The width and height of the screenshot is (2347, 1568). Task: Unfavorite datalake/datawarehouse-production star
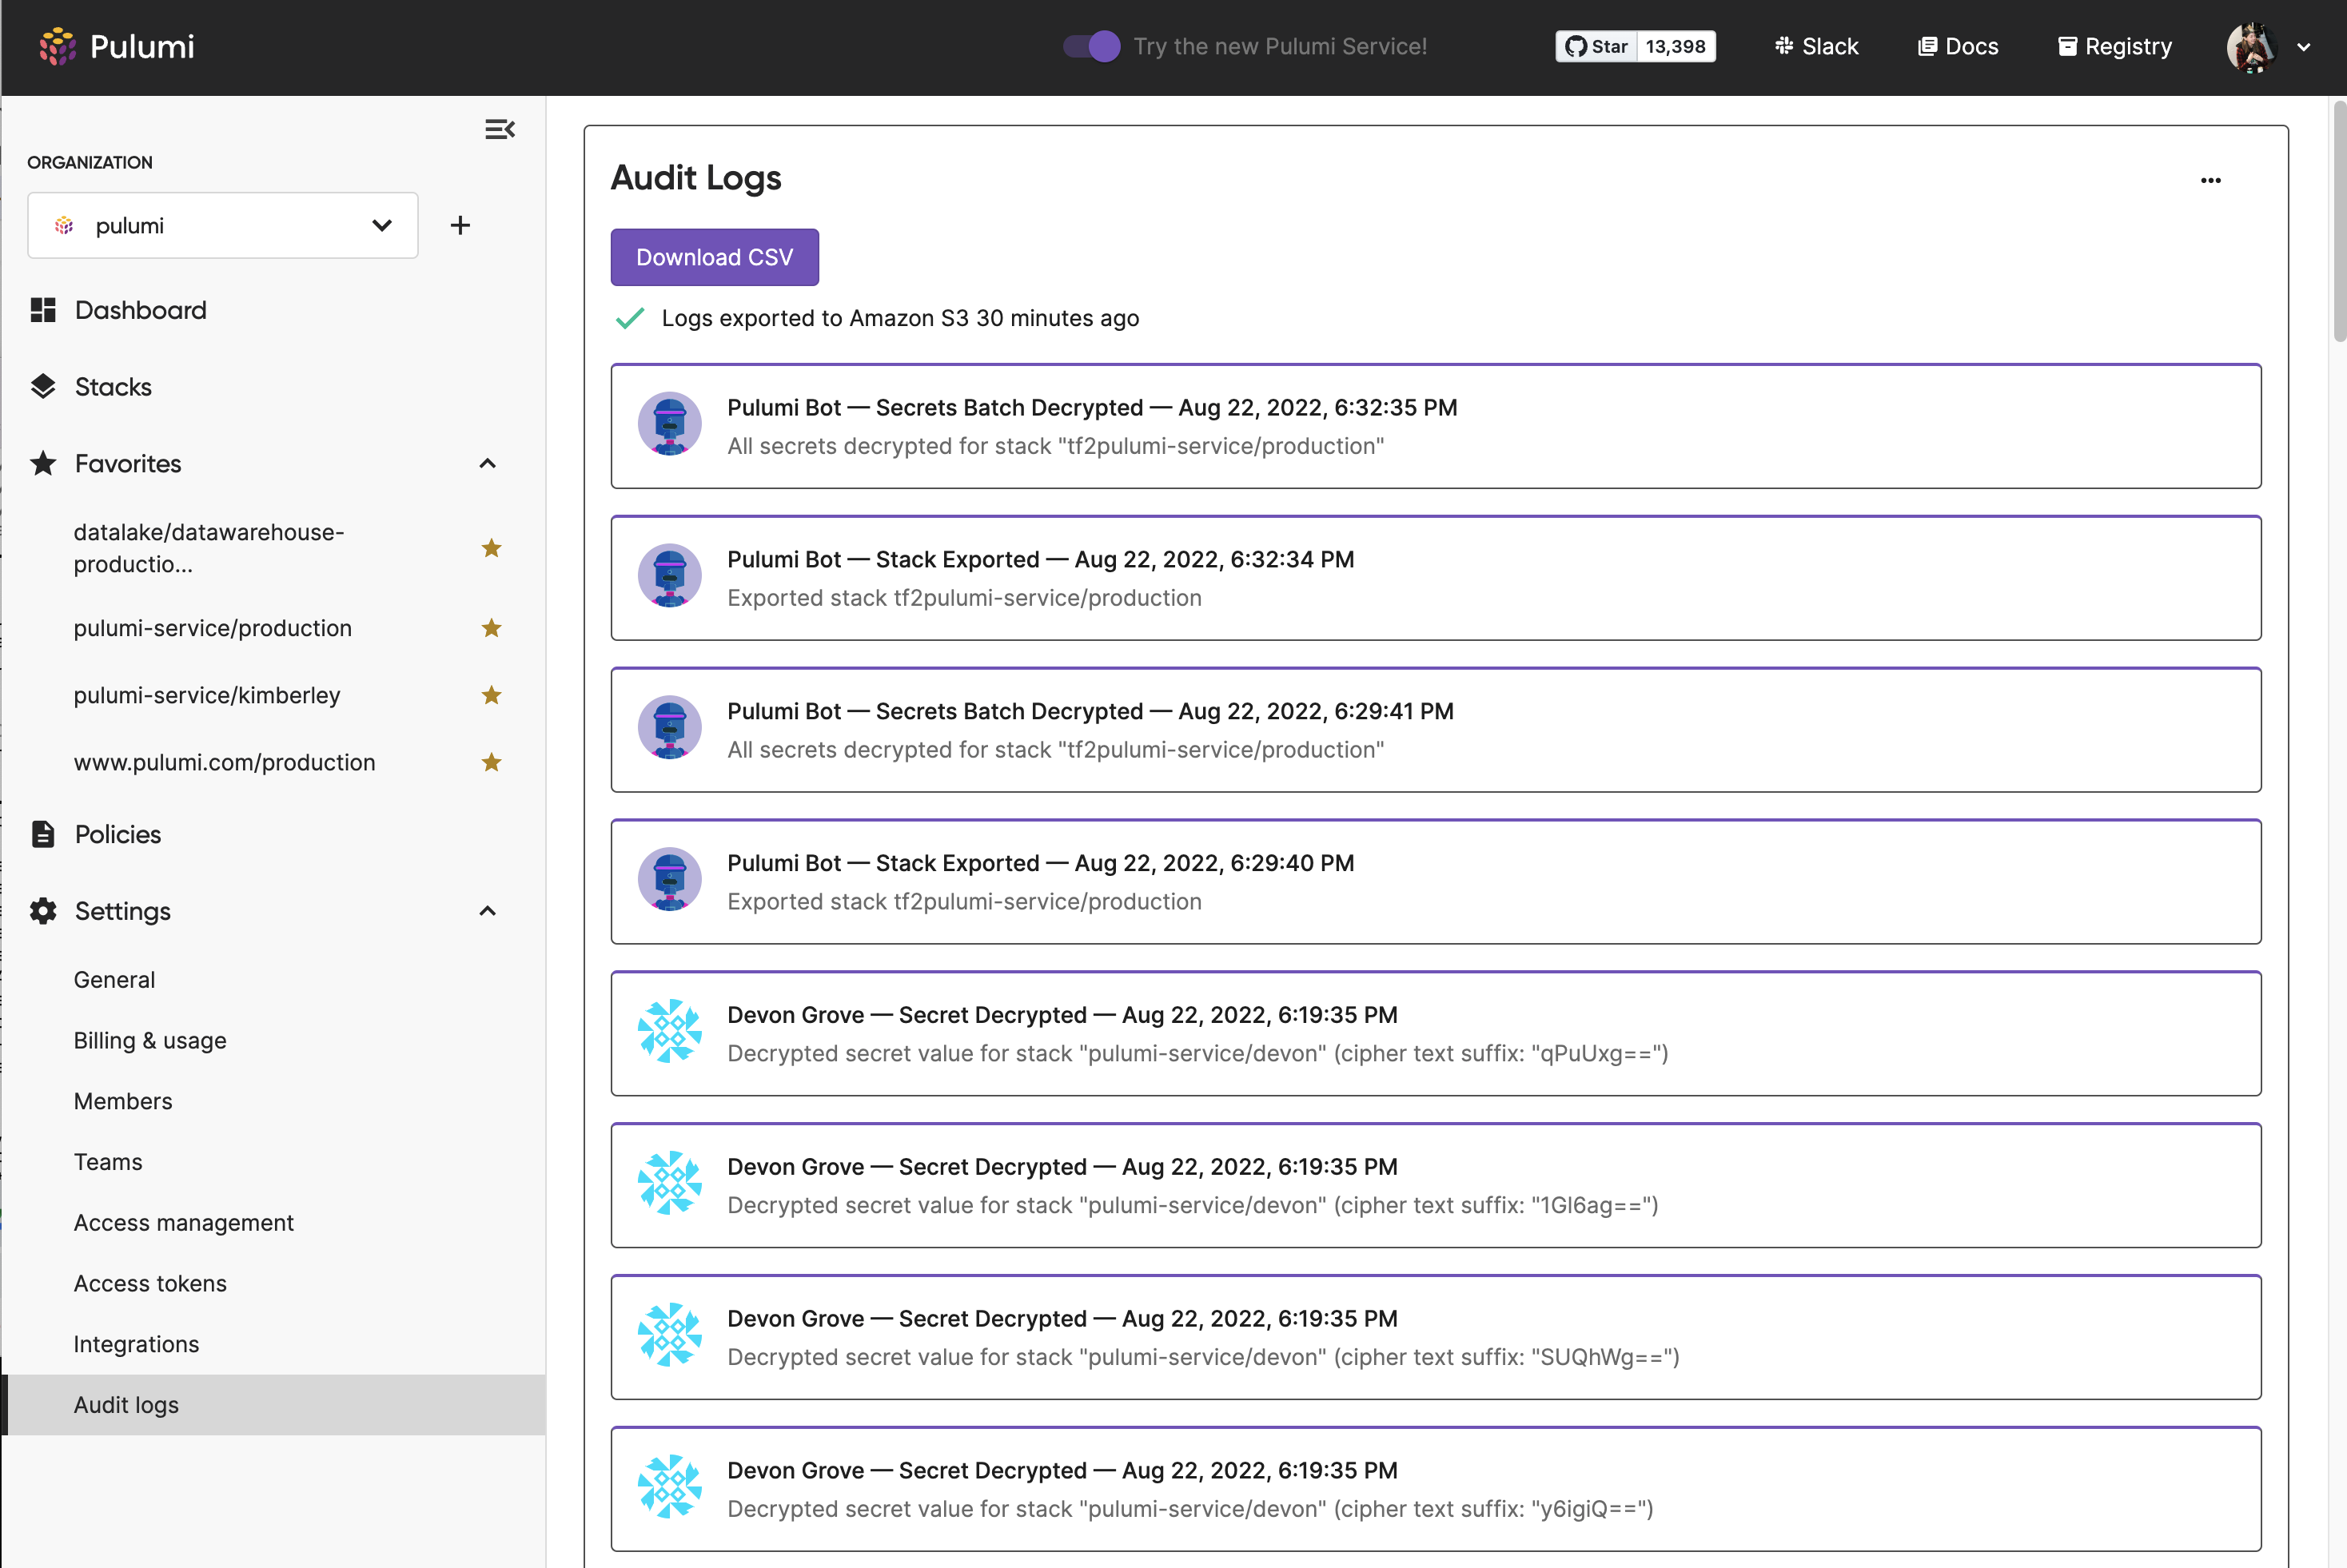point(491,547)
